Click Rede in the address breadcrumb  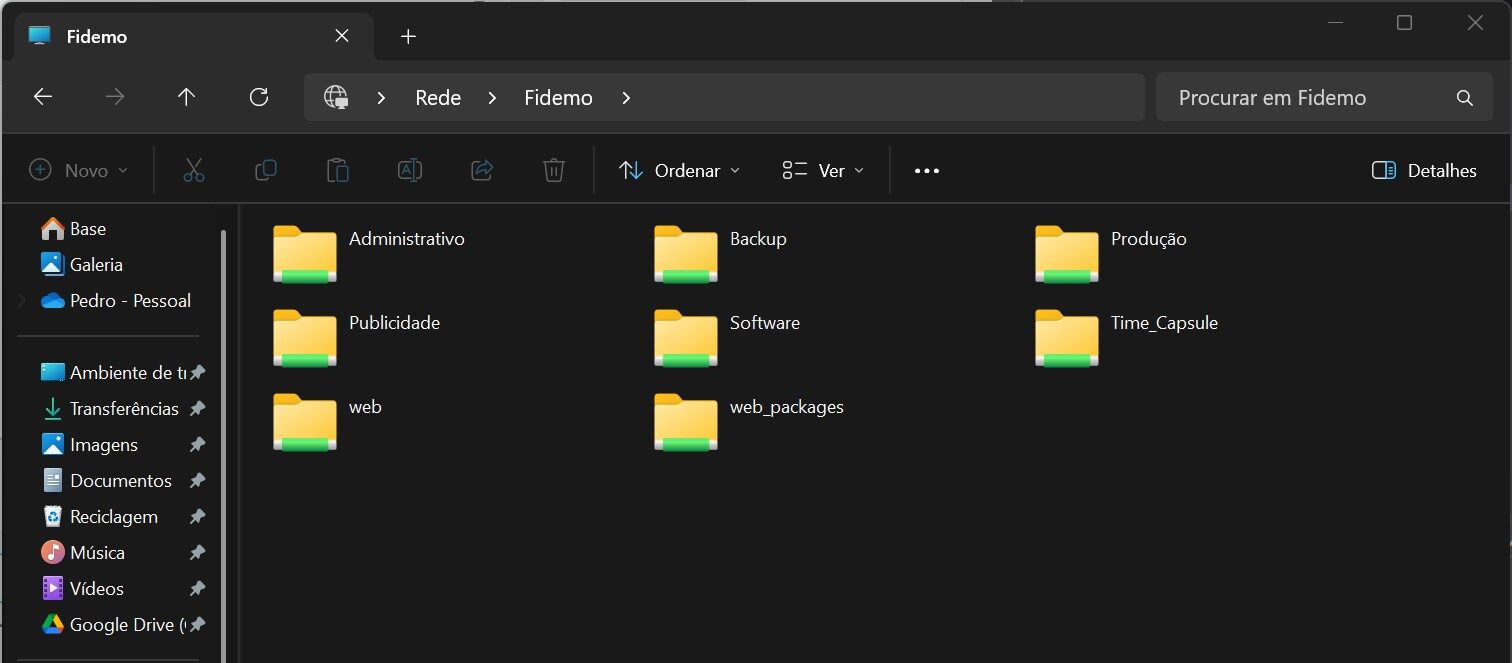tap(438, 98)
